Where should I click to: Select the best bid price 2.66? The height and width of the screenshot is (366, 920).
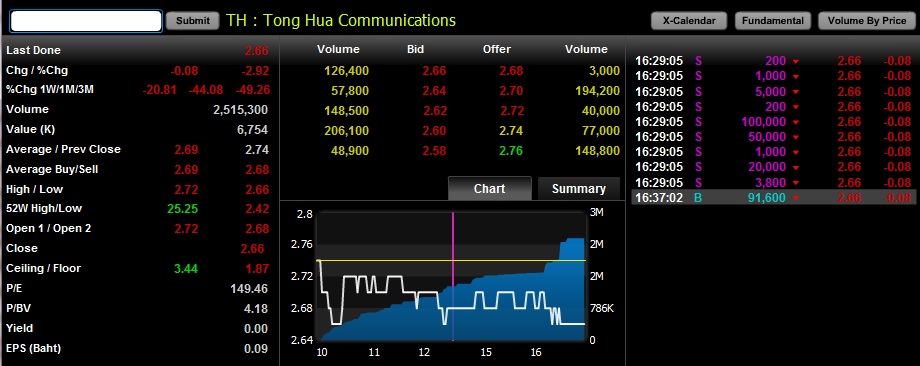click(434, 71)
